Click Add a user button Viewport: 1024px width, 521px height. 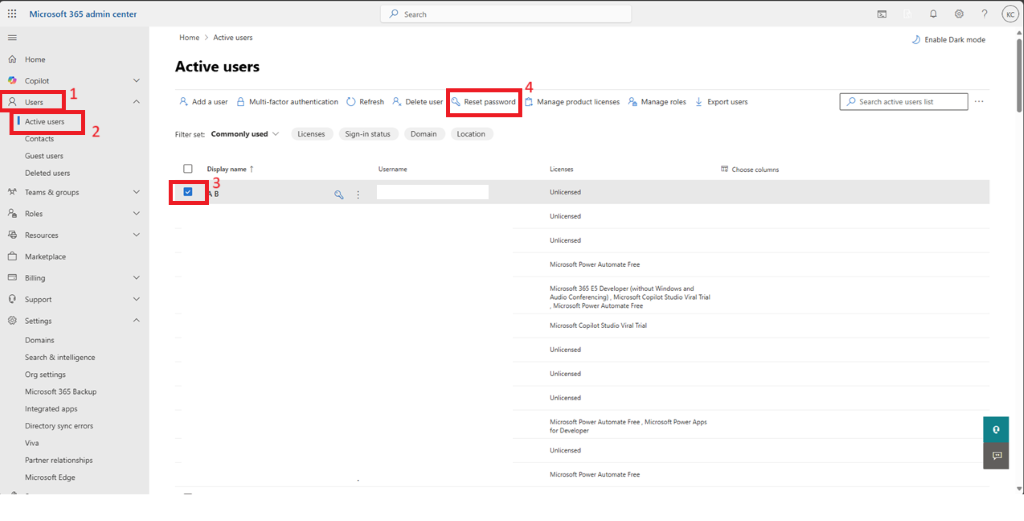click(x=203, y=102)
